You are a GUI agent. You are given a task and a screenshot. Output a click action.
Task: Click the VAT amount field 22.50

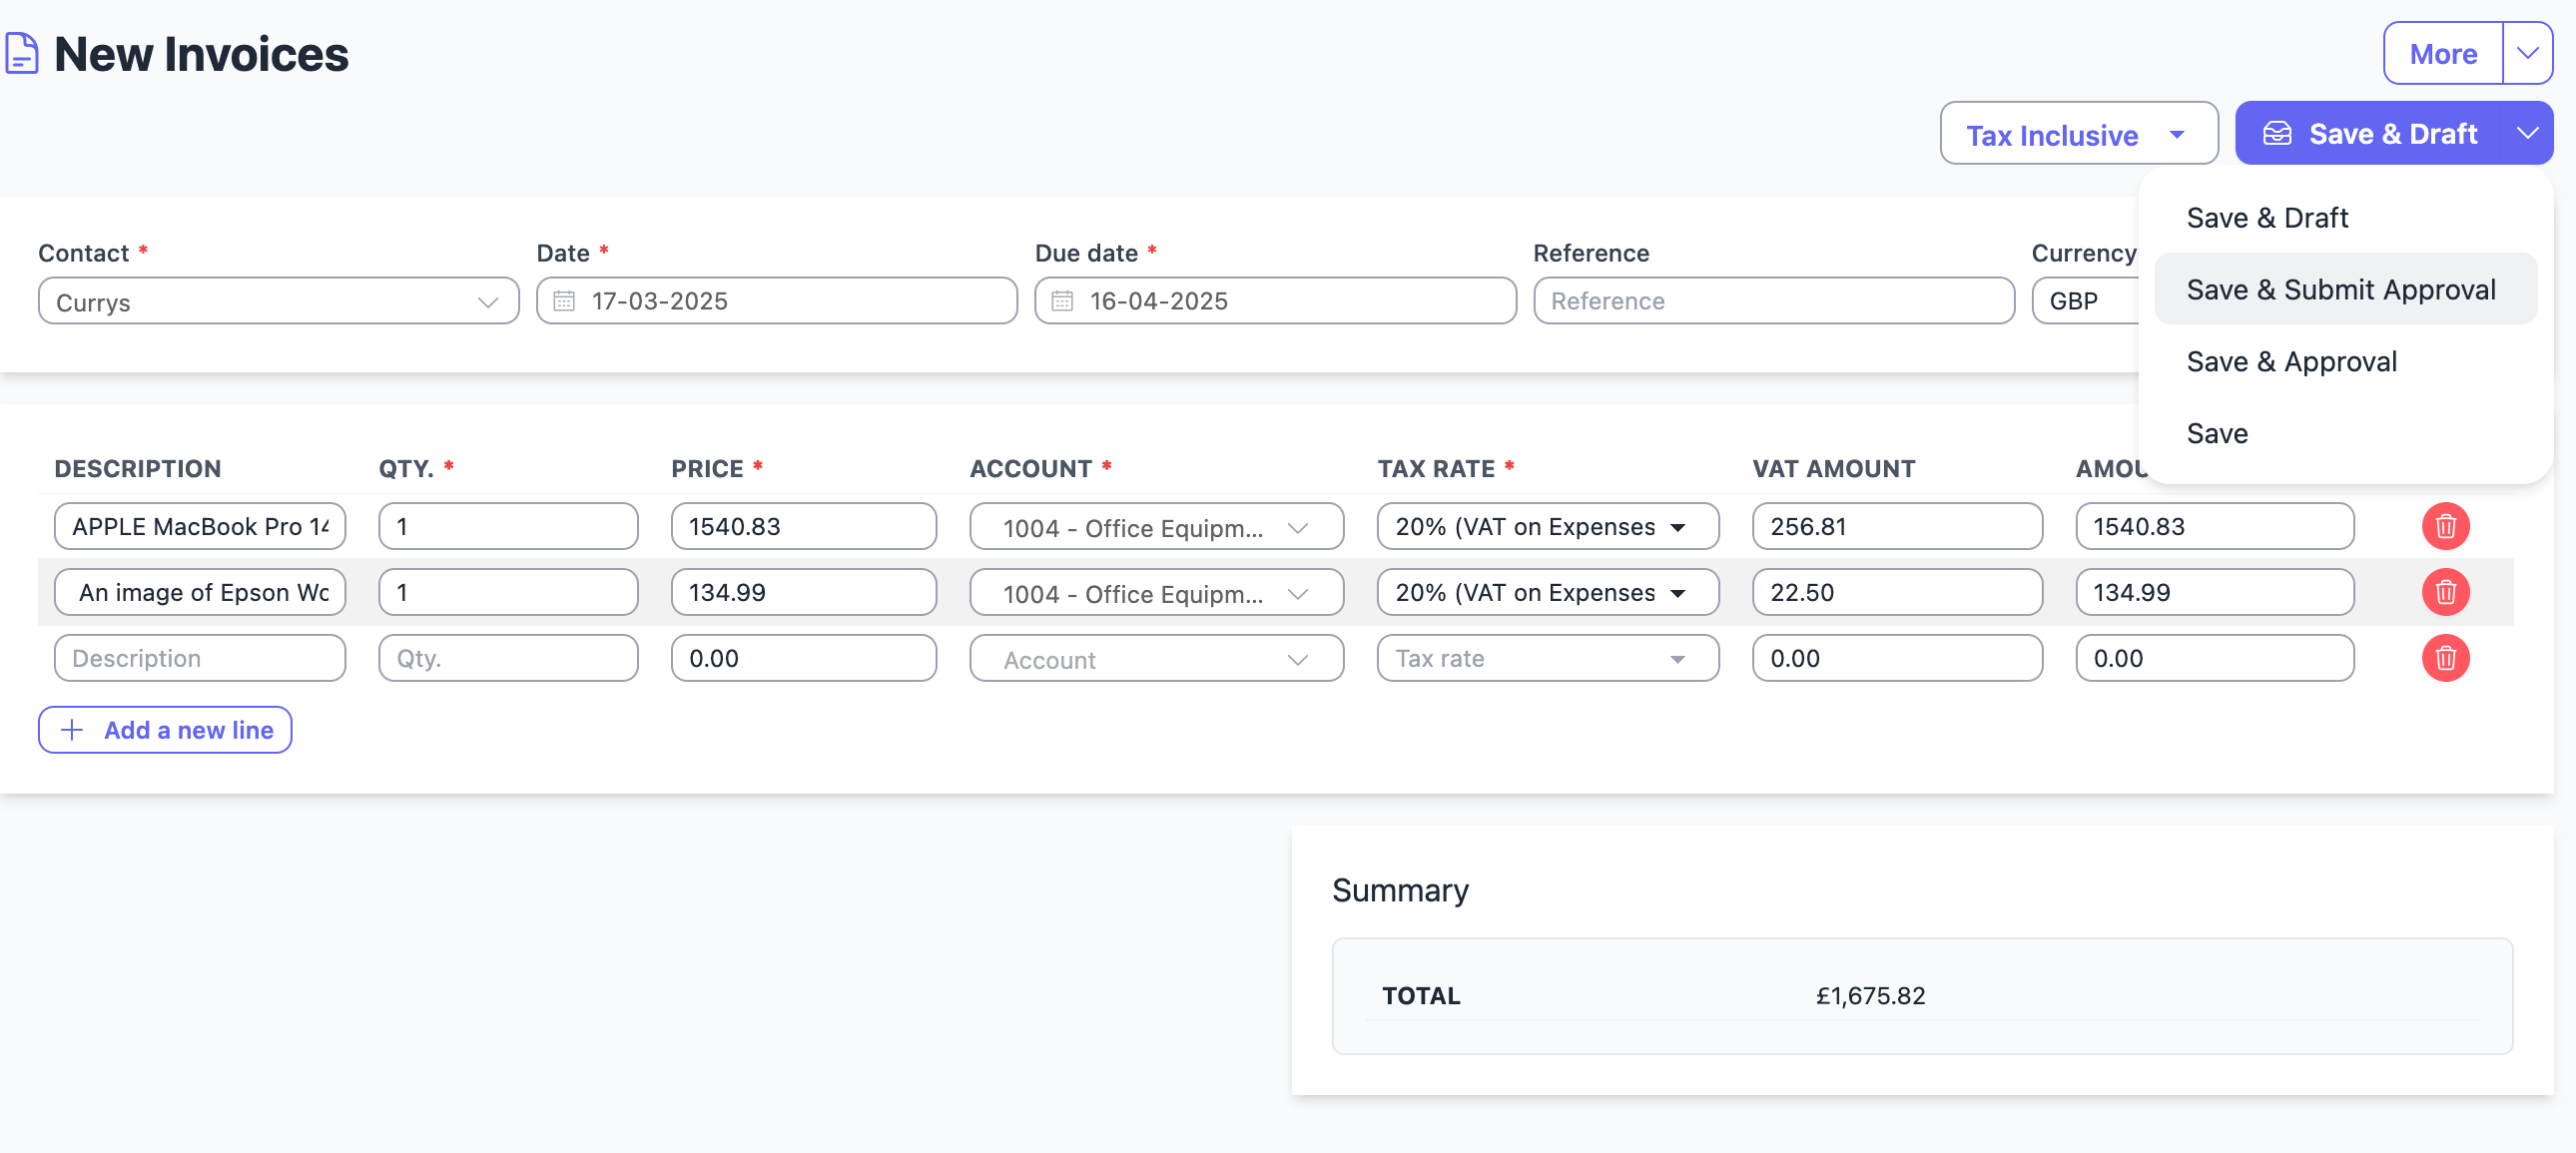coord(1897,593)
